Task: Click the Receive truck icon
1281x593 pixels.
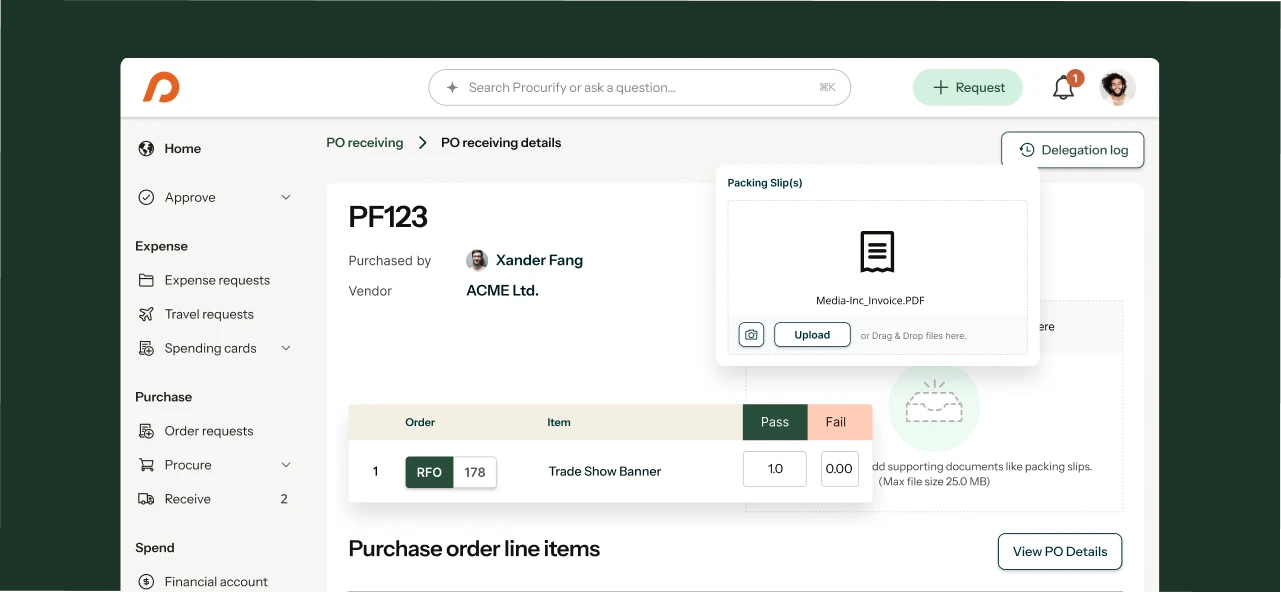Action: point(146,499)
